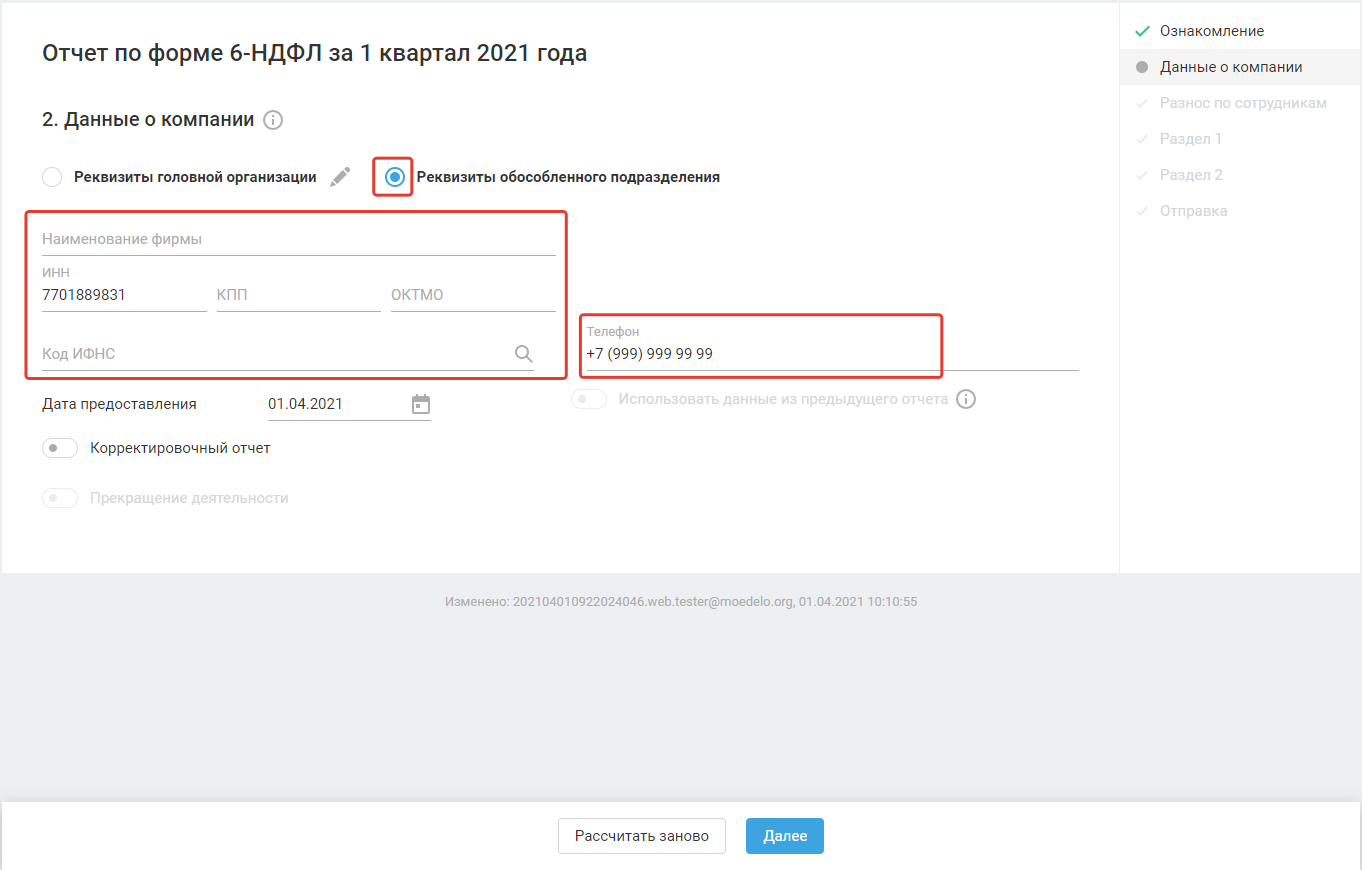Focus the Наименование фирмы field

[x=299, y=239]
